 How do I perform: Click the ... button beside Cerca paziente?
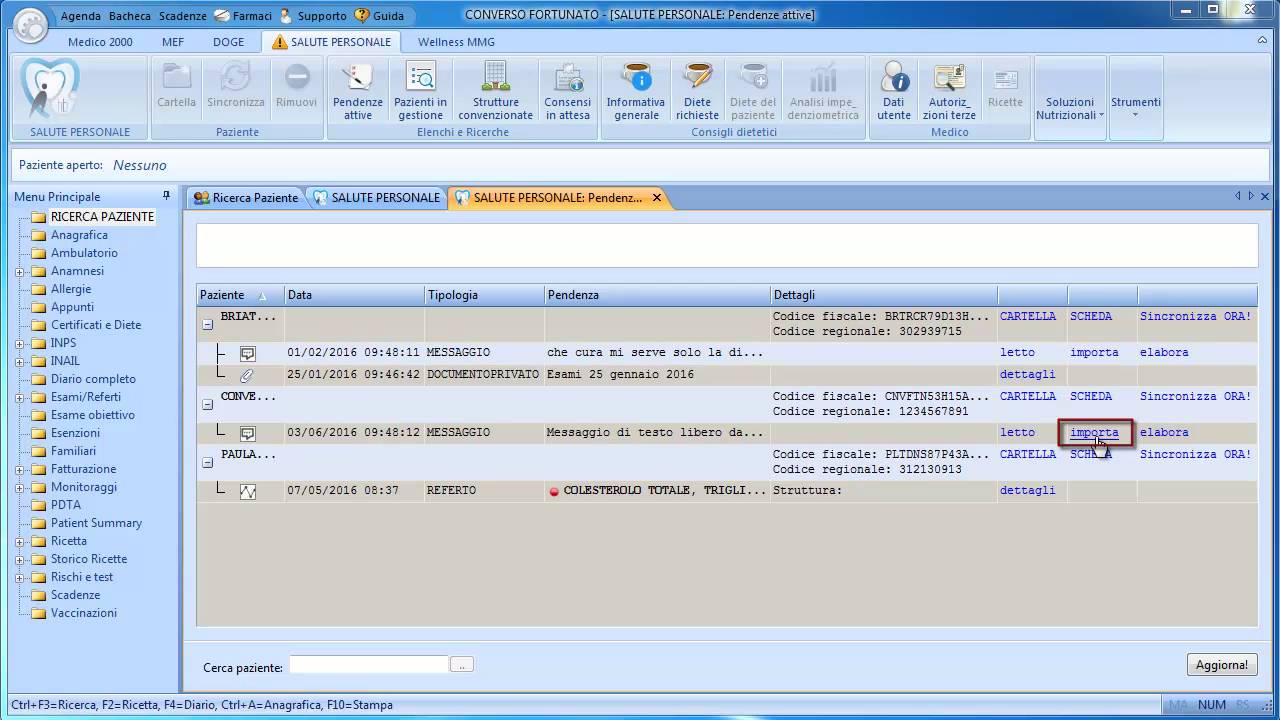point(461,665)
